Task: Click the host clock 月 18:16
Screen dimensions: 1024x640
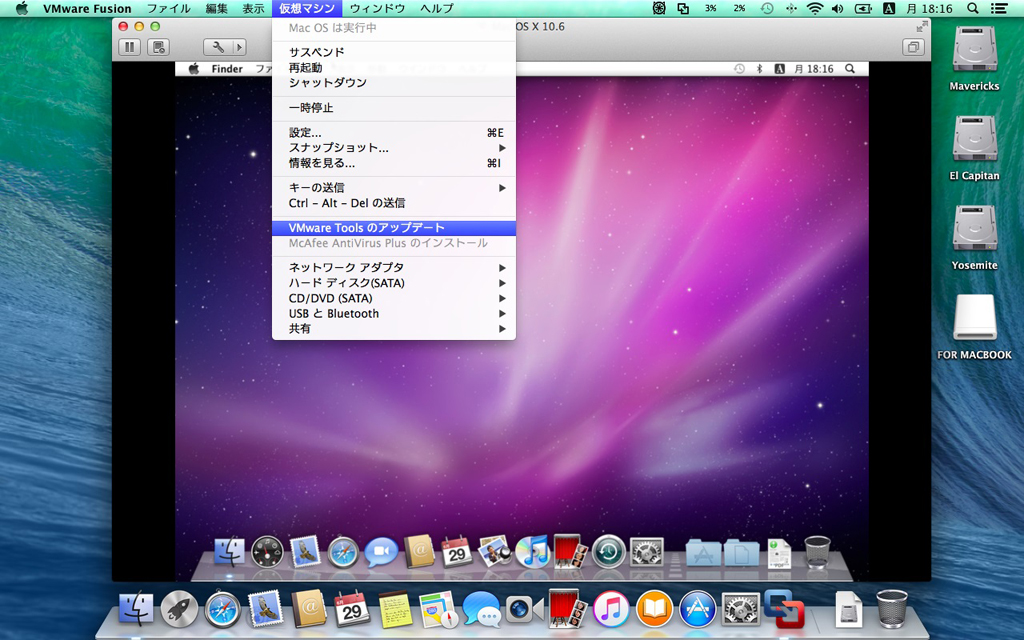Action: click(x=929, y=8)
